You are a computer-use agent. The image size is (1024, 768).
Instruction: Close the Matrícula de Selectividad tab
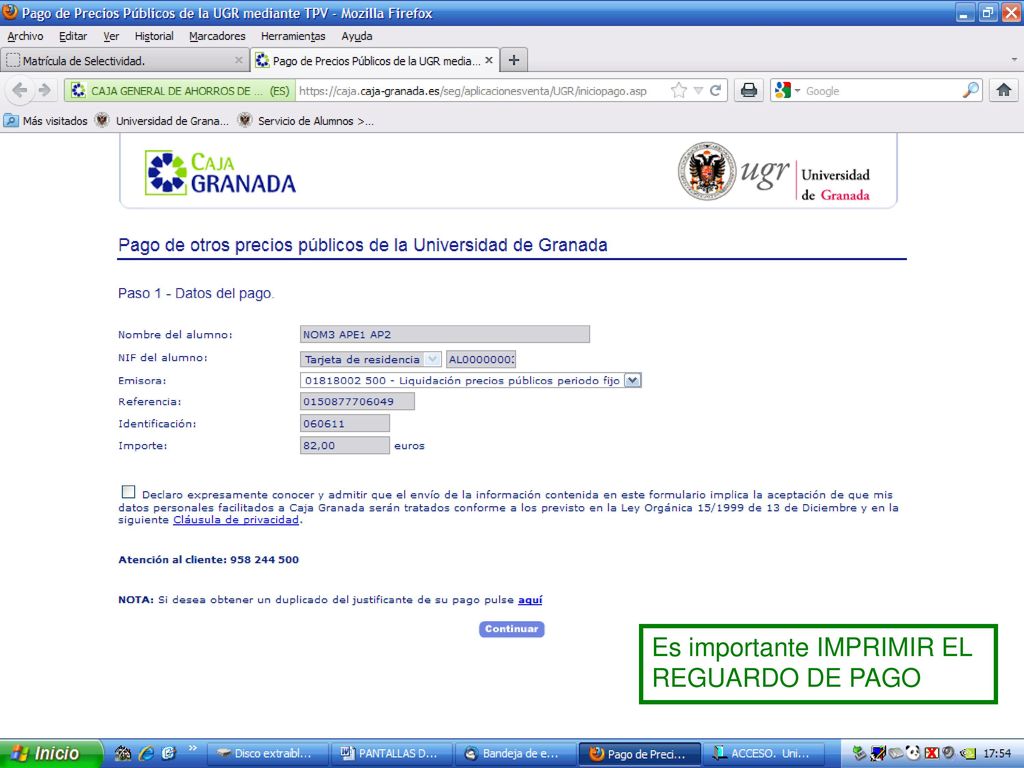click(x=238, y=60)
